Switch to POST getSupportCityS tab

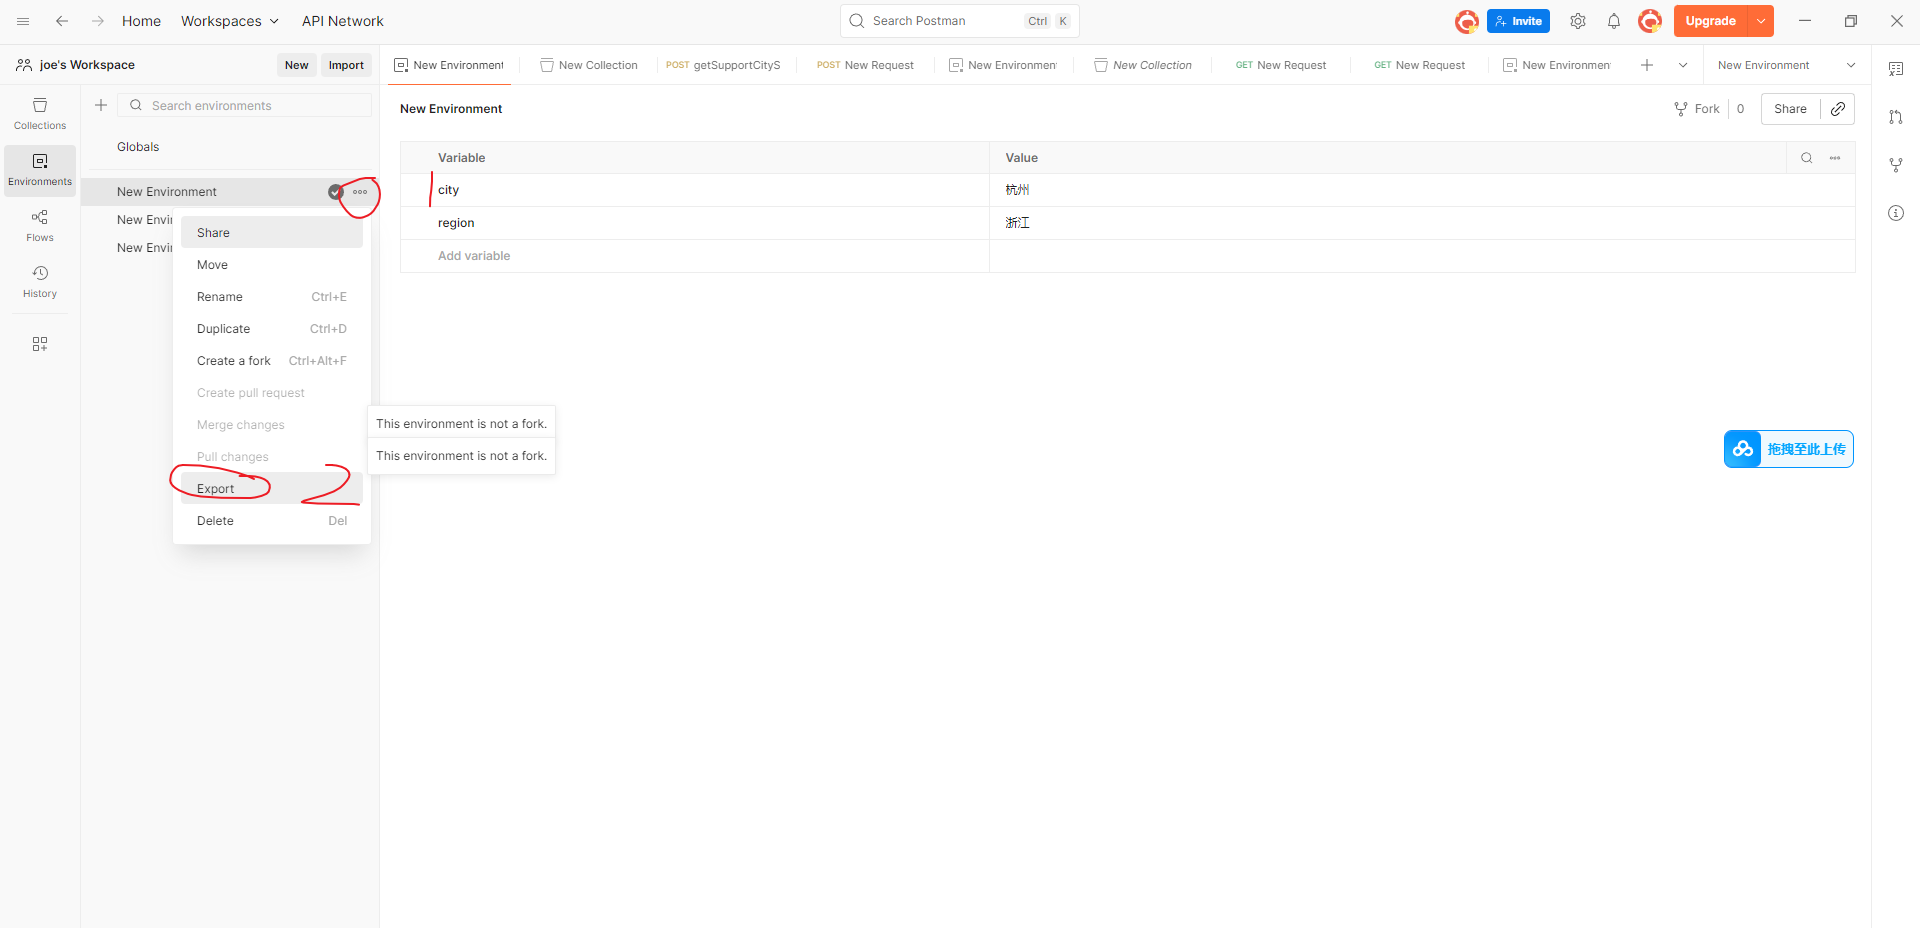click(x=723, y=65)
